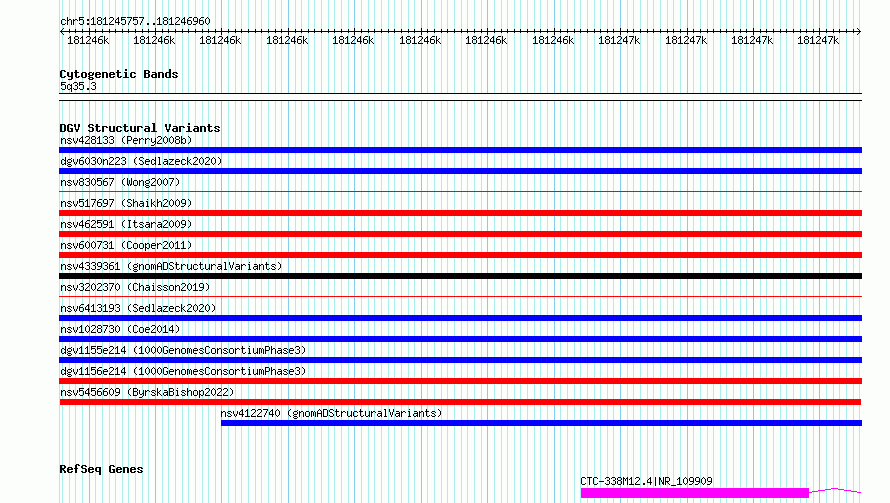
Task: Click the 5q35.3 cytogenetic band bar
Action: 460,97
